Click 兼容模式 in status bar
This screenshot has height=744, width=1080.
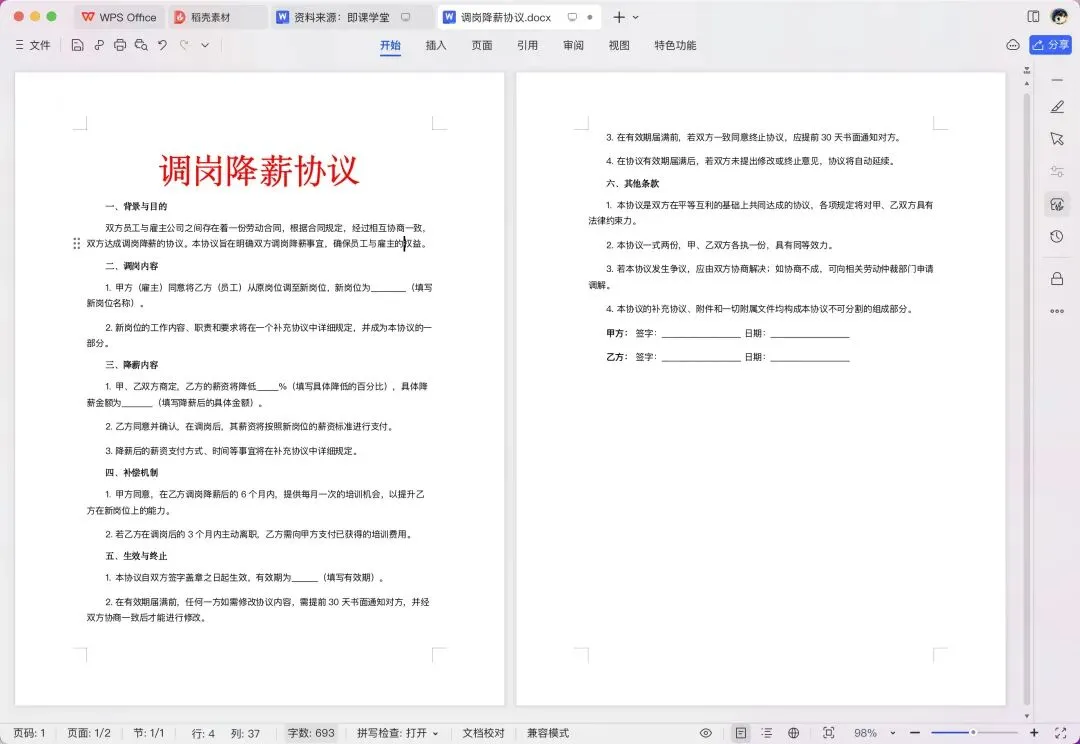coord(548,733)
